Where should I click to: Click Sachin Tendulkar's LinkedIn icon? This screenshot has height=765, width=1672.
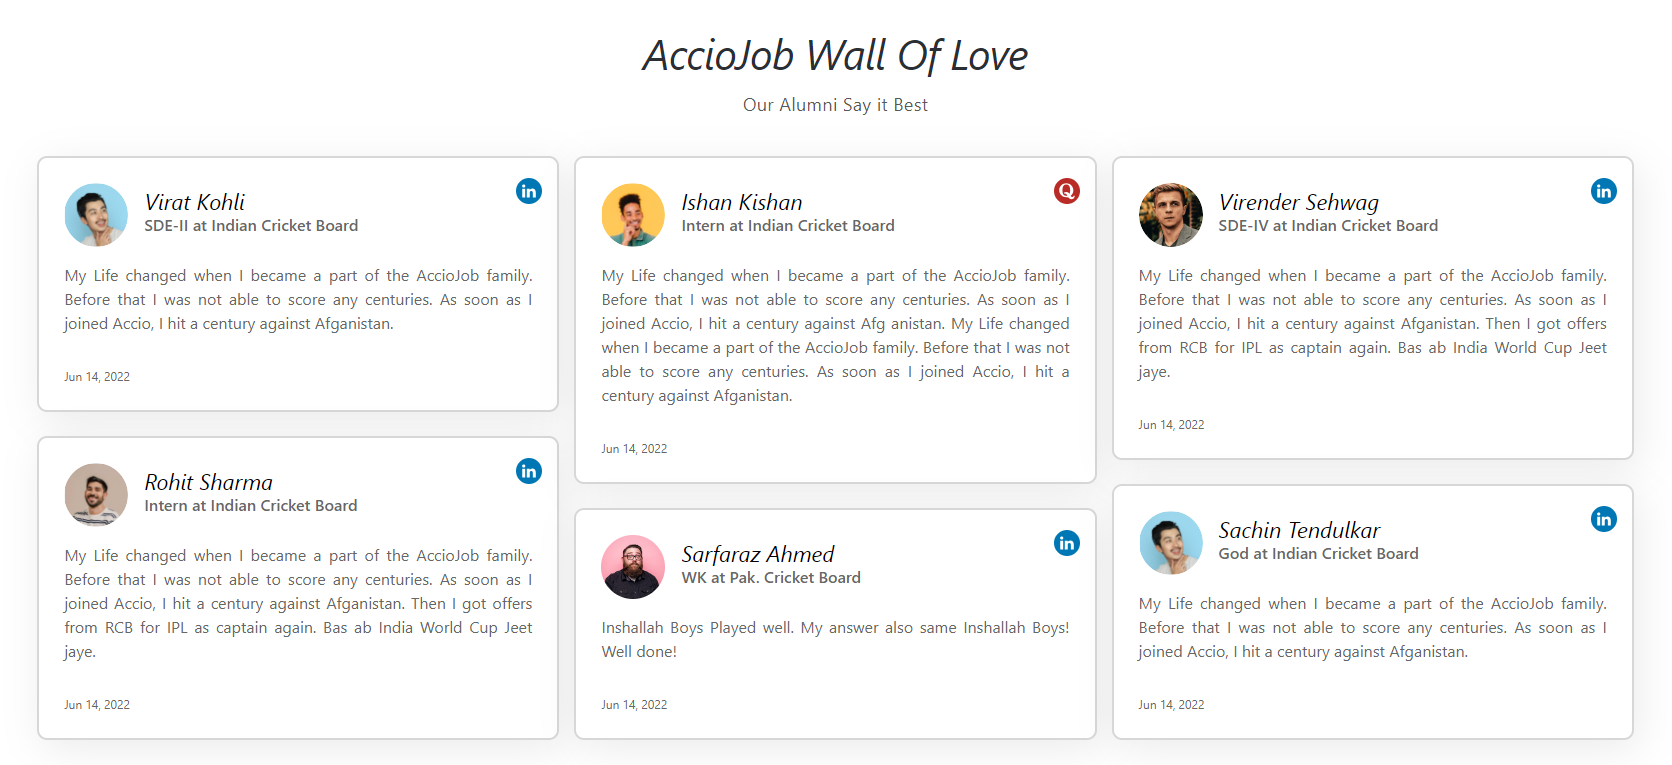(1603, 518)
